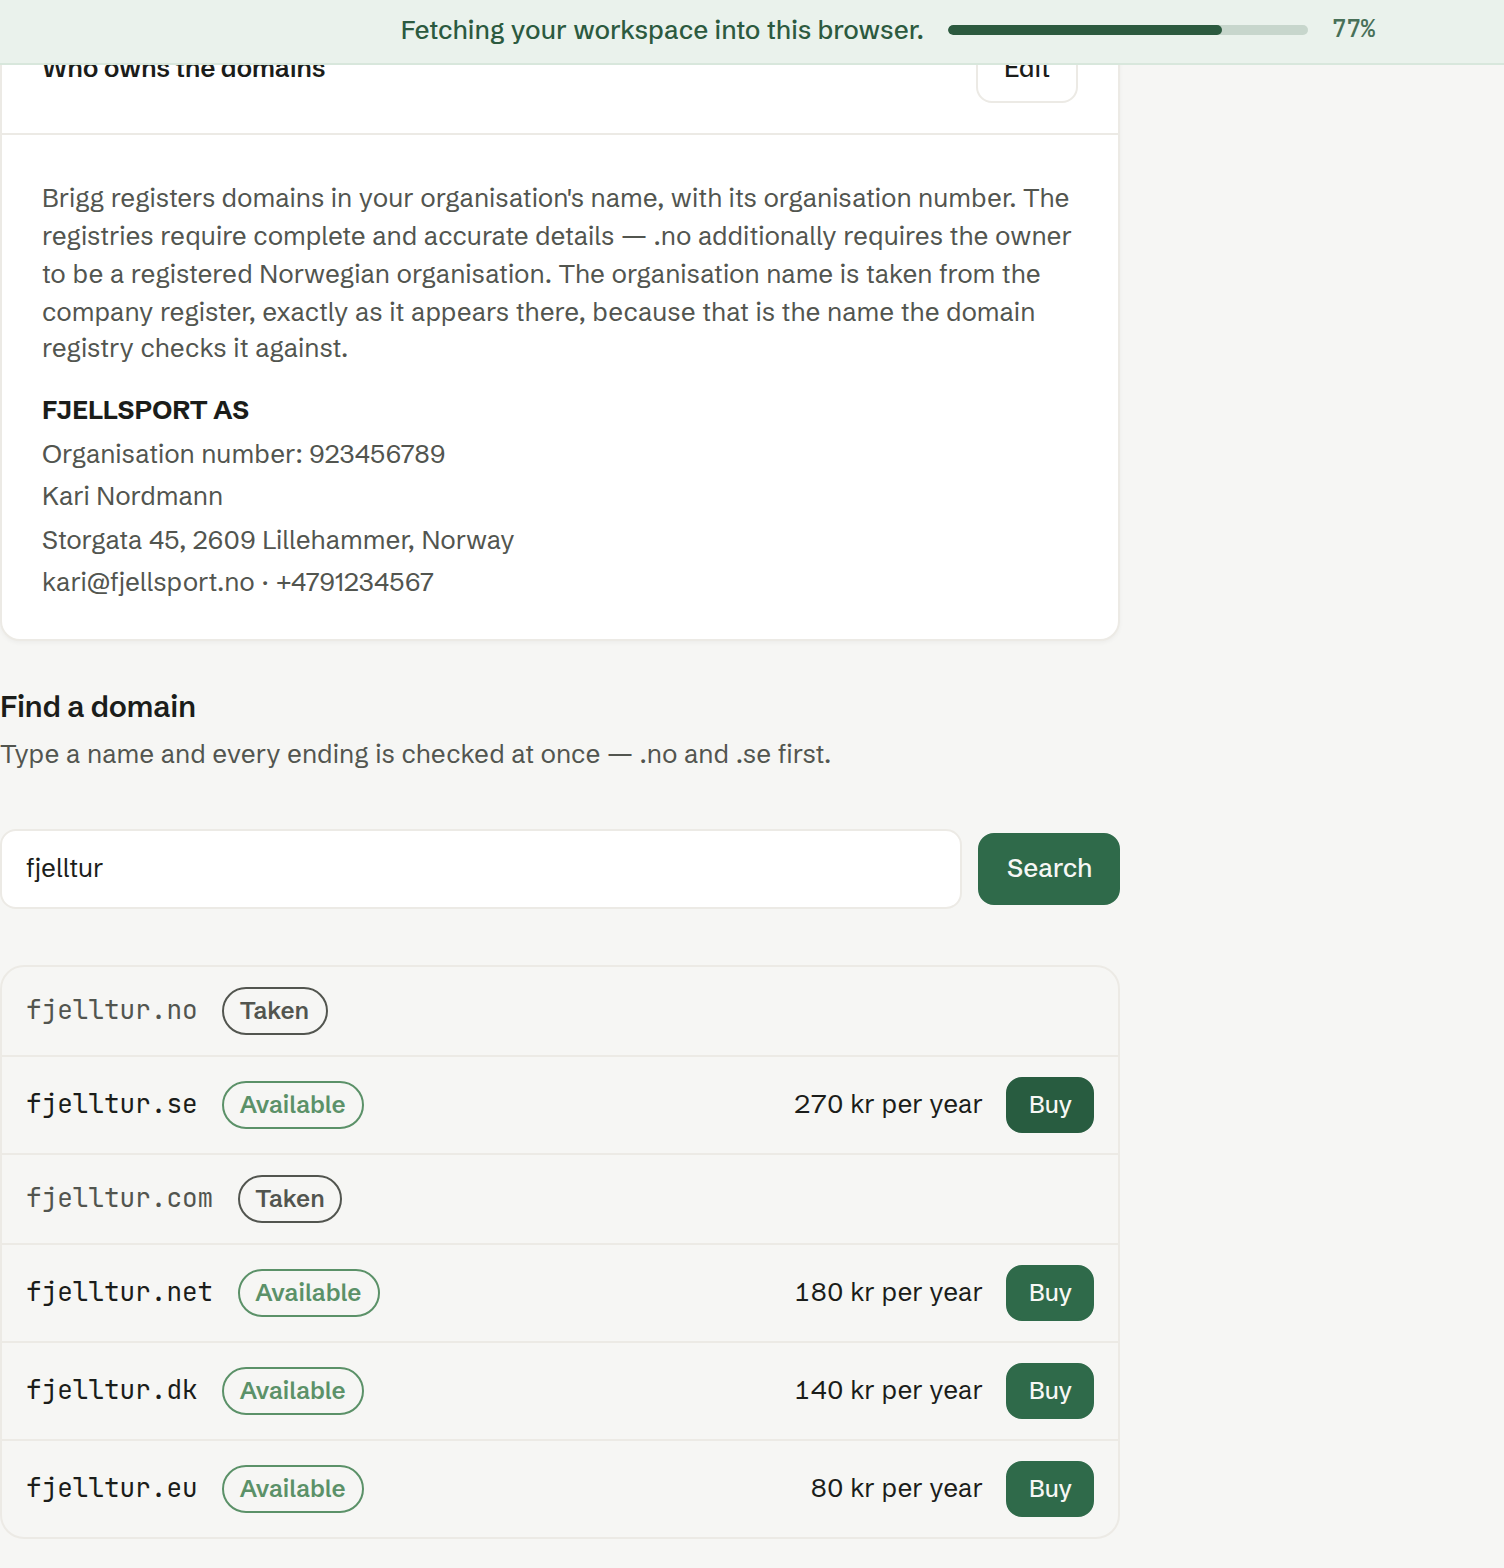Click the 77% progress label
This screenshot has height=1568, width=1504.
click(1353, 29)
